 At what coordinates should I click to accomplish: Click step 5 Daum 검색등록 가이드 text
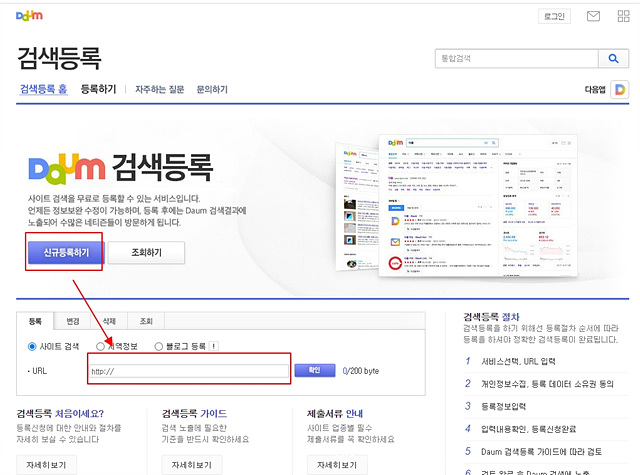click(541, 452)
